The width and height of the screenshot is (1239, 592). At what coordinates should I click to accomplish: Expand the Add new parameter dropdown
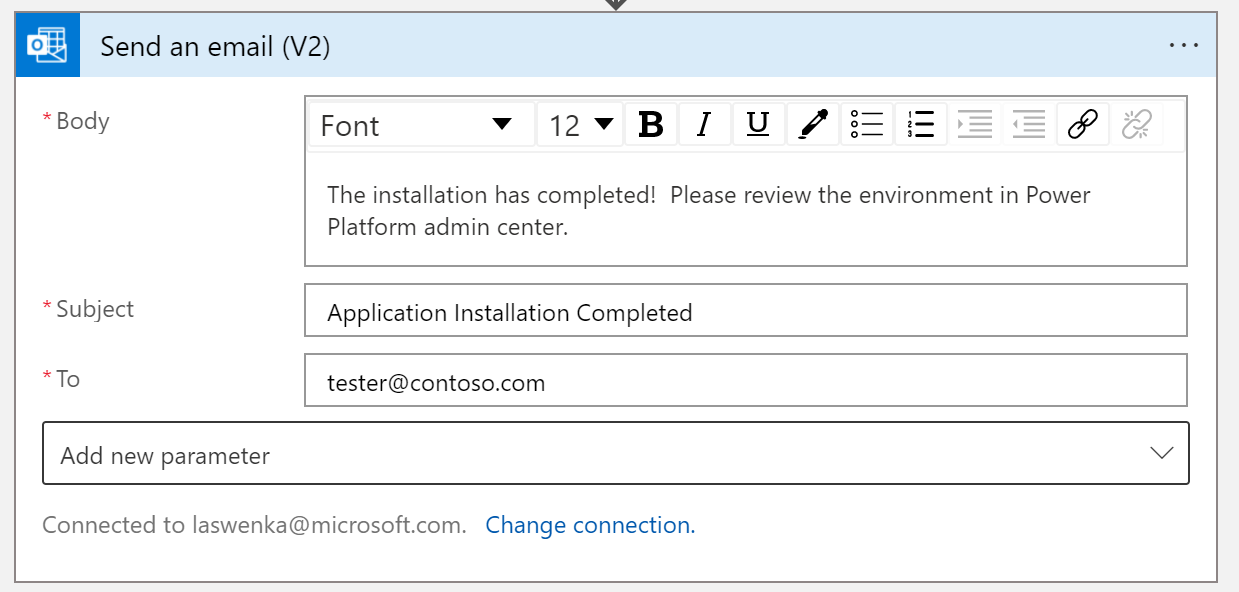(615, 454)
